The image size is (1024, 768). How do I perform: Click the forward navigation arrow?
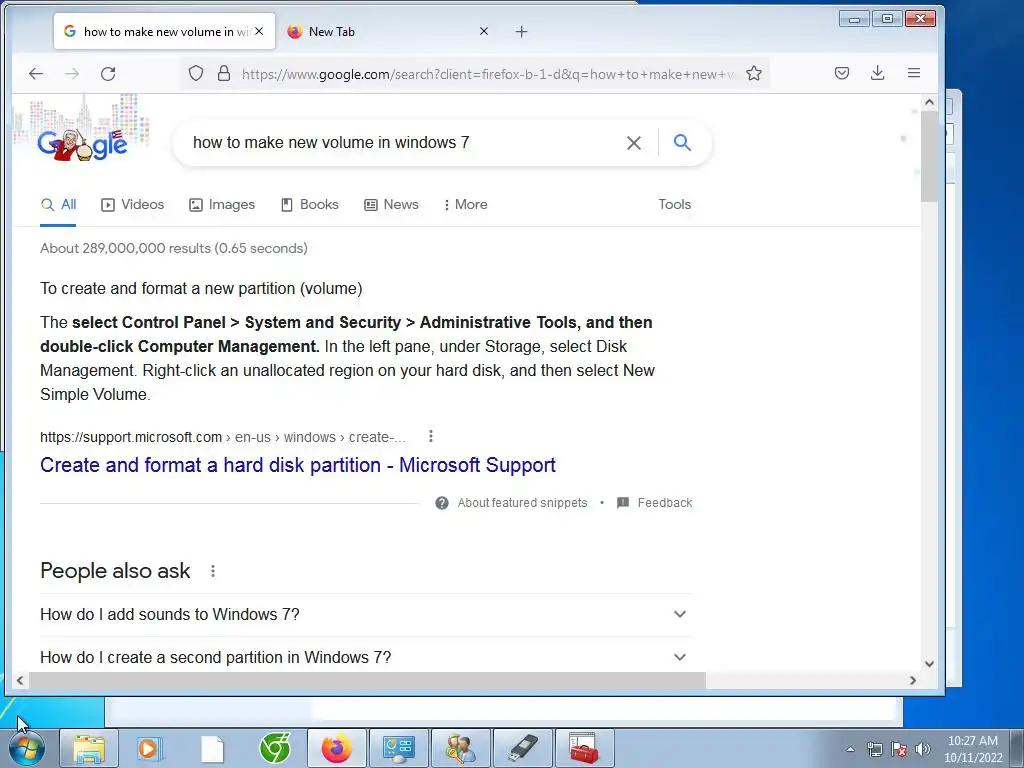click(x=72, y=74)
